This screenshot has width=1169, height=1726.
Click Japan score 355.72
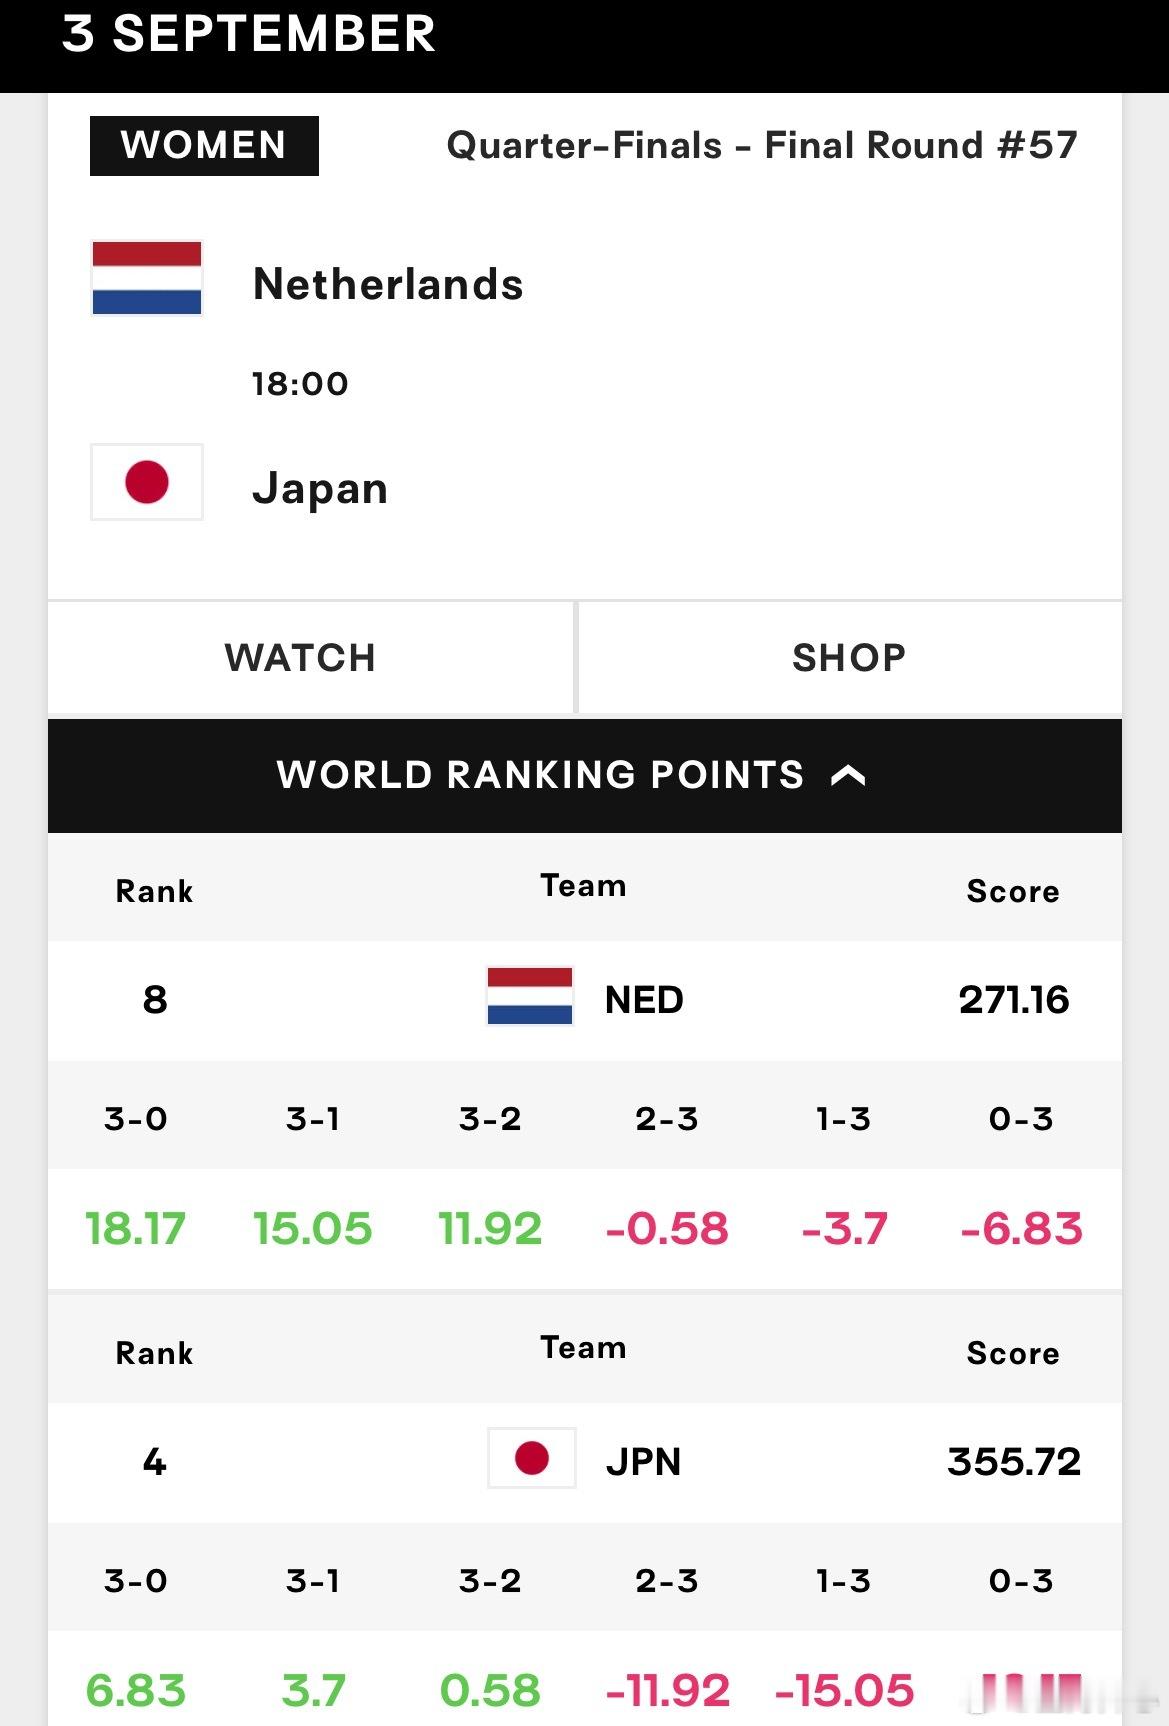tap(1014, 1462)
